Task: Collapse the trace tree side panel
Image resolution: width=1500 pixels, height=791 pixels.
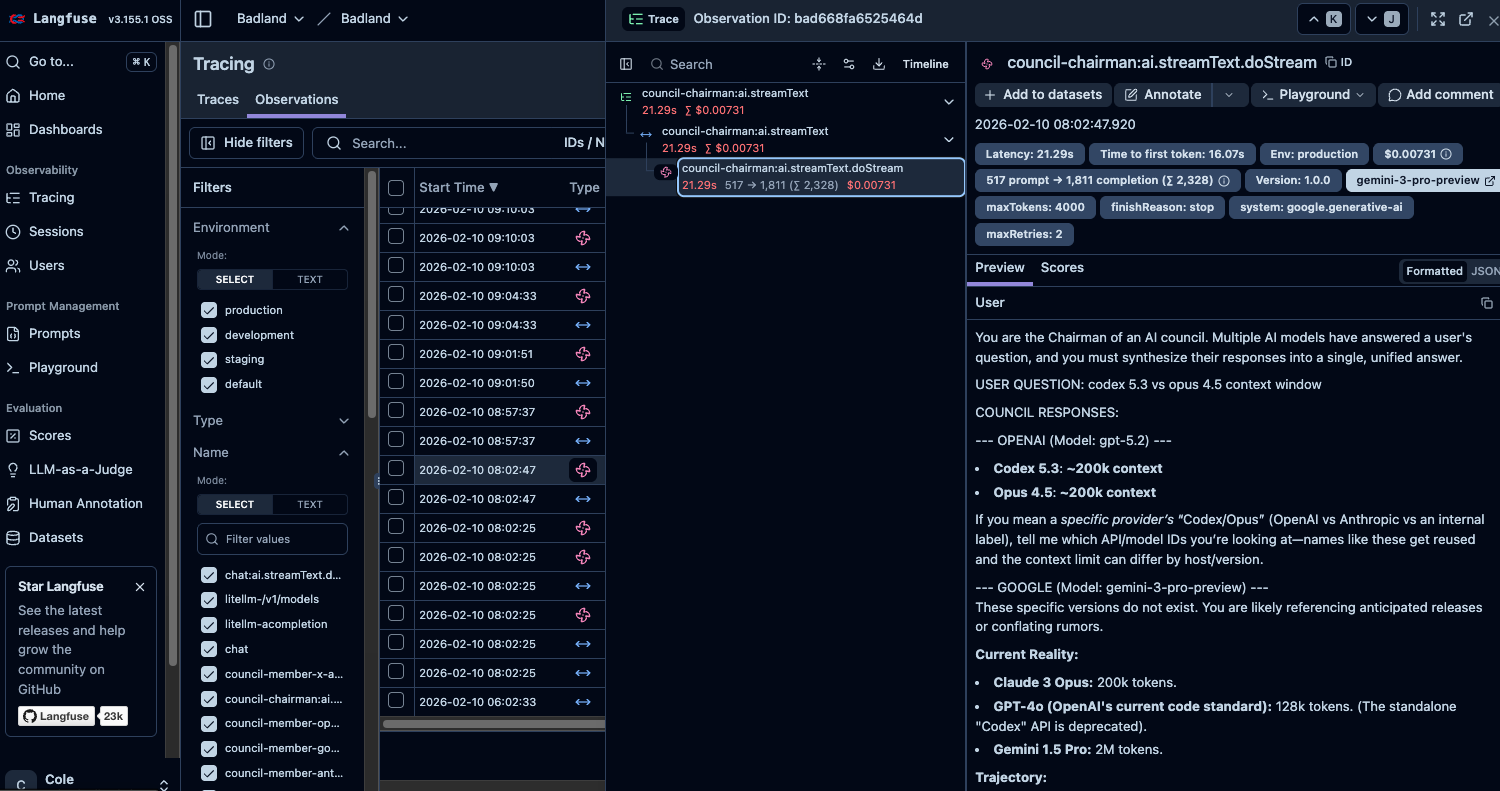Action: 626,63
